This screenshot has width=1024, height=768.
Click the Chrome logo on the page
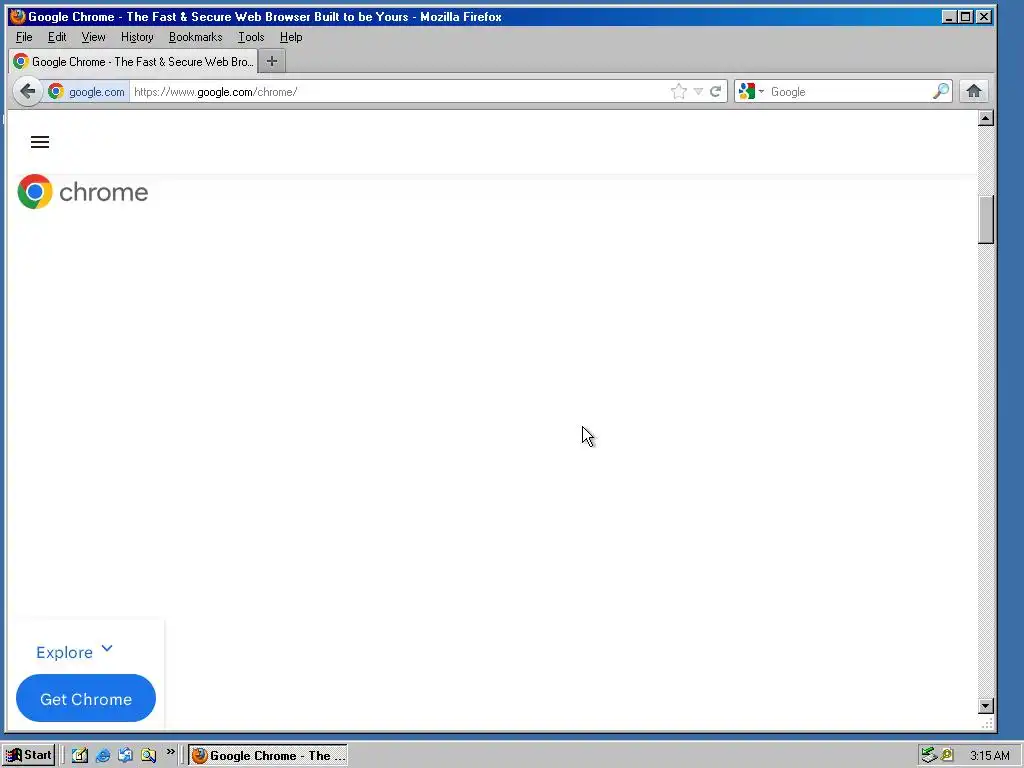83,191
